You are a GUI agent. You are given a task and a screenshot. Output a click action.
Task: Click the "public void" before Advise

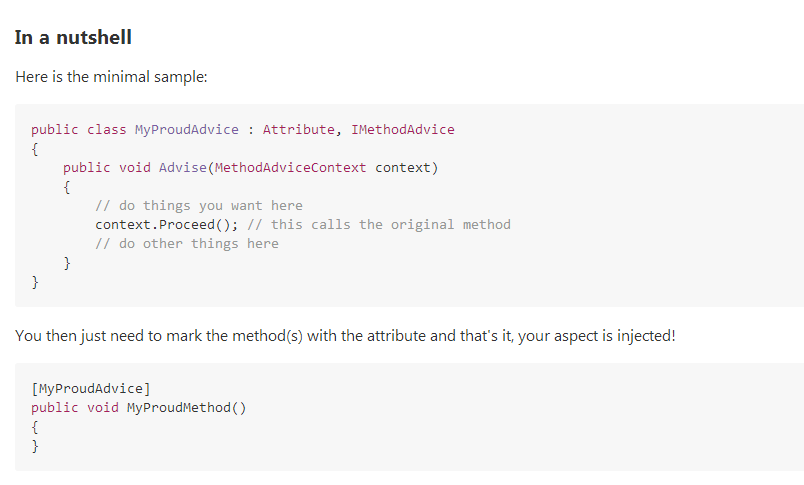pyautogui.click(x=107, y=168)
